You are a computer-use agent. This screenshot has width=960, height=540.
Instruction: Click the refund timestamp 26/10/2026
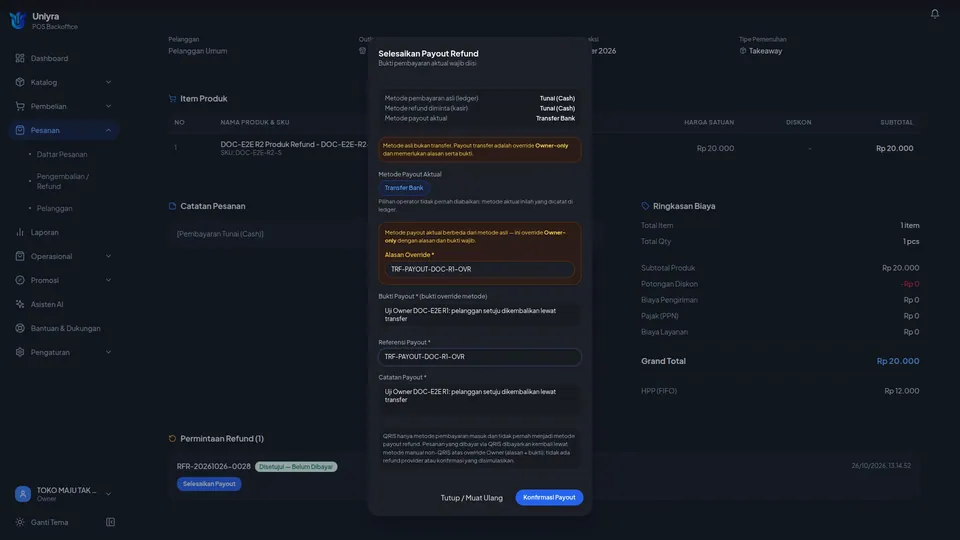[881, 466]
